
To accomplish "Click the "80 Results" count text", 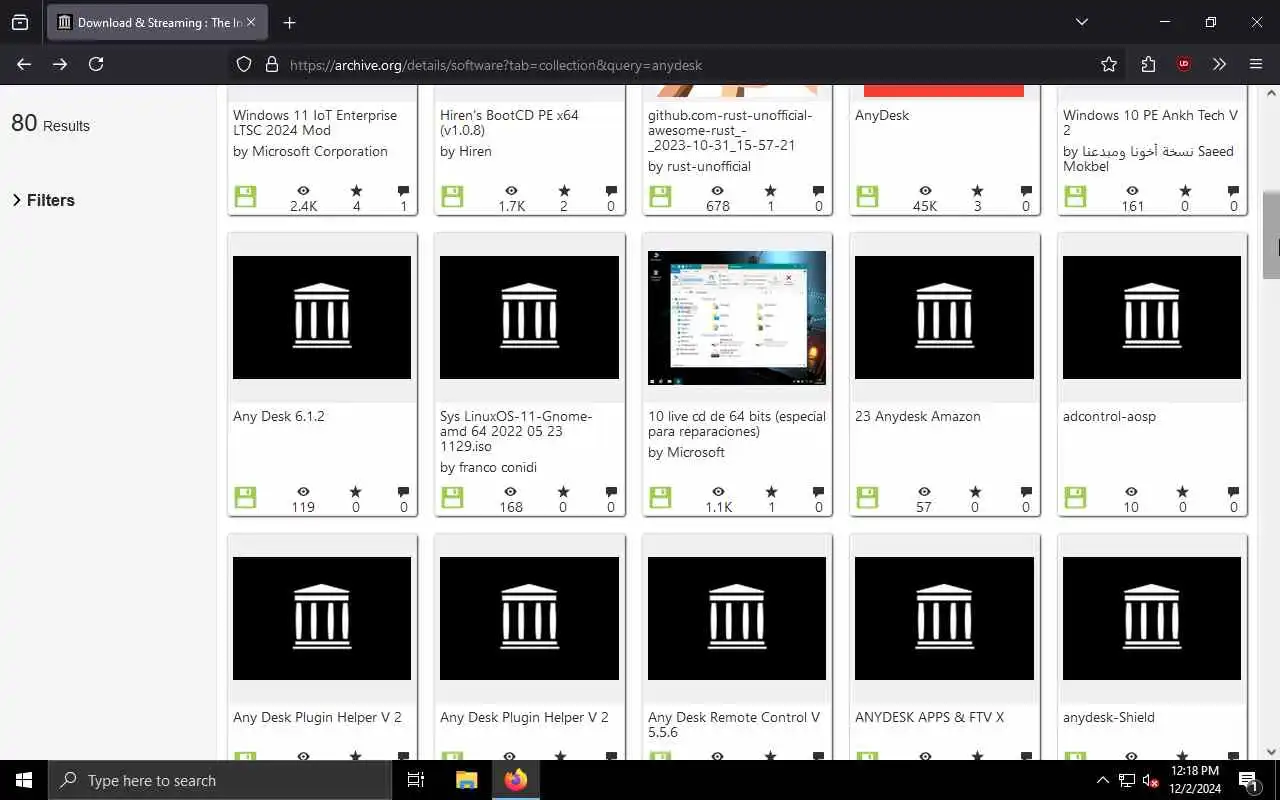I will 50,124.
